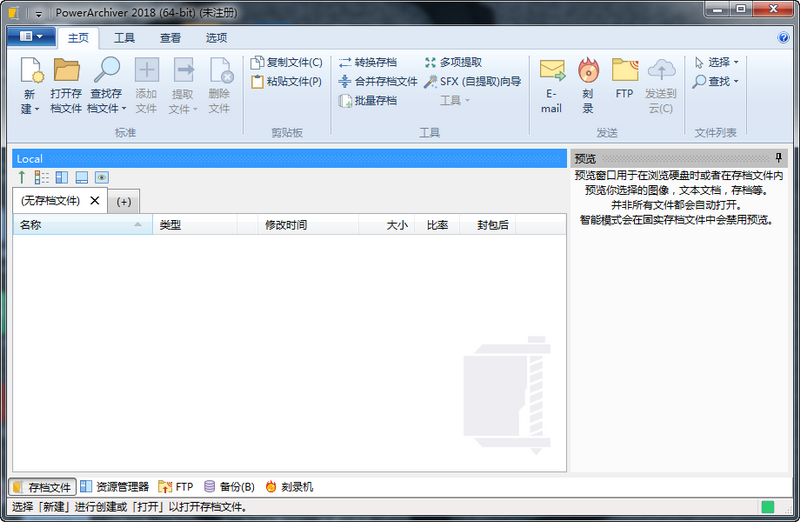Open an archive with 打开存档文件

[x=66, y=85]
